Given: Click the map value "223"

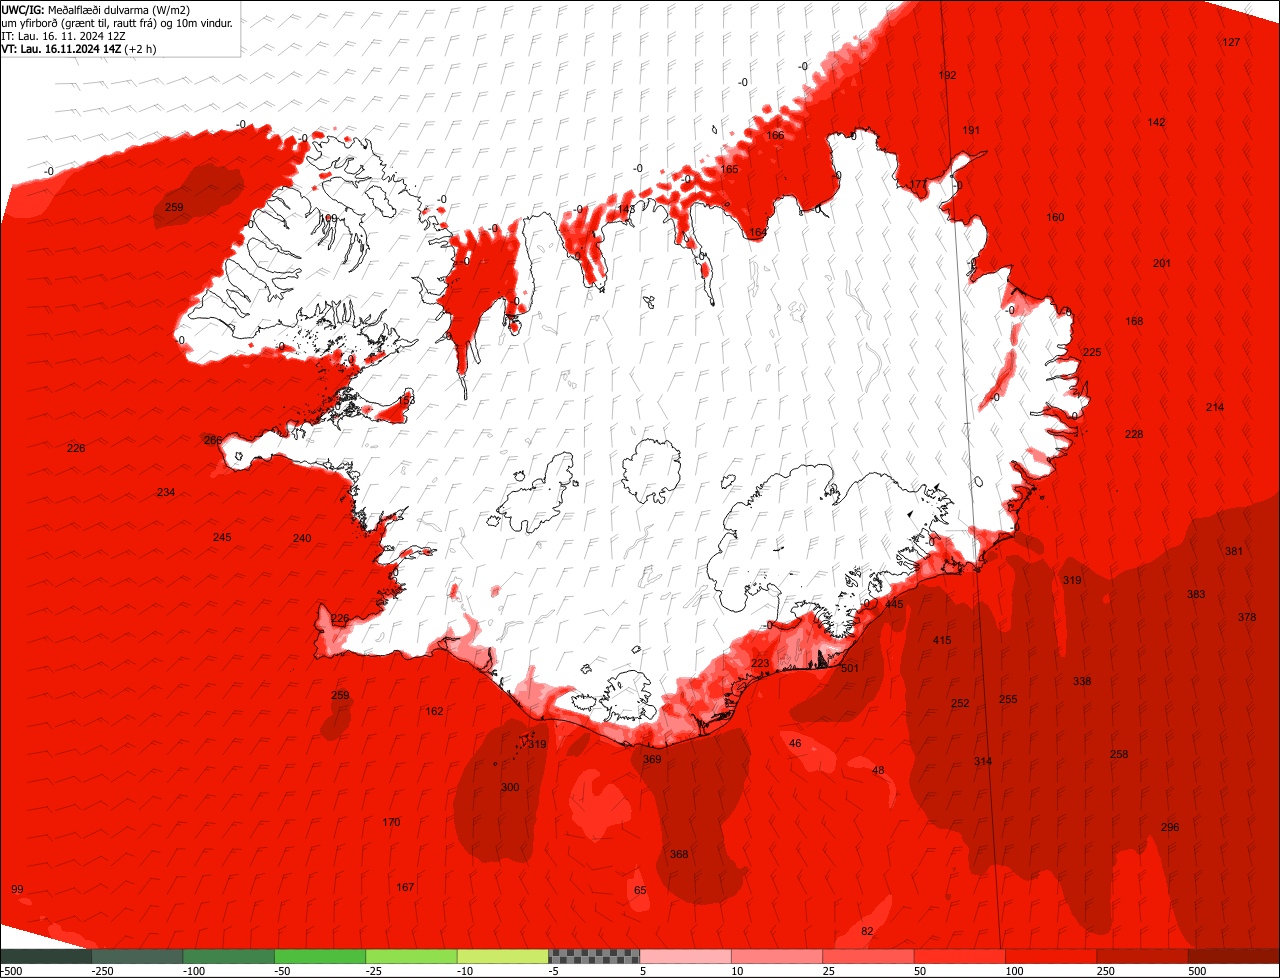Looking at the screenshot, I should pos(760,663).
